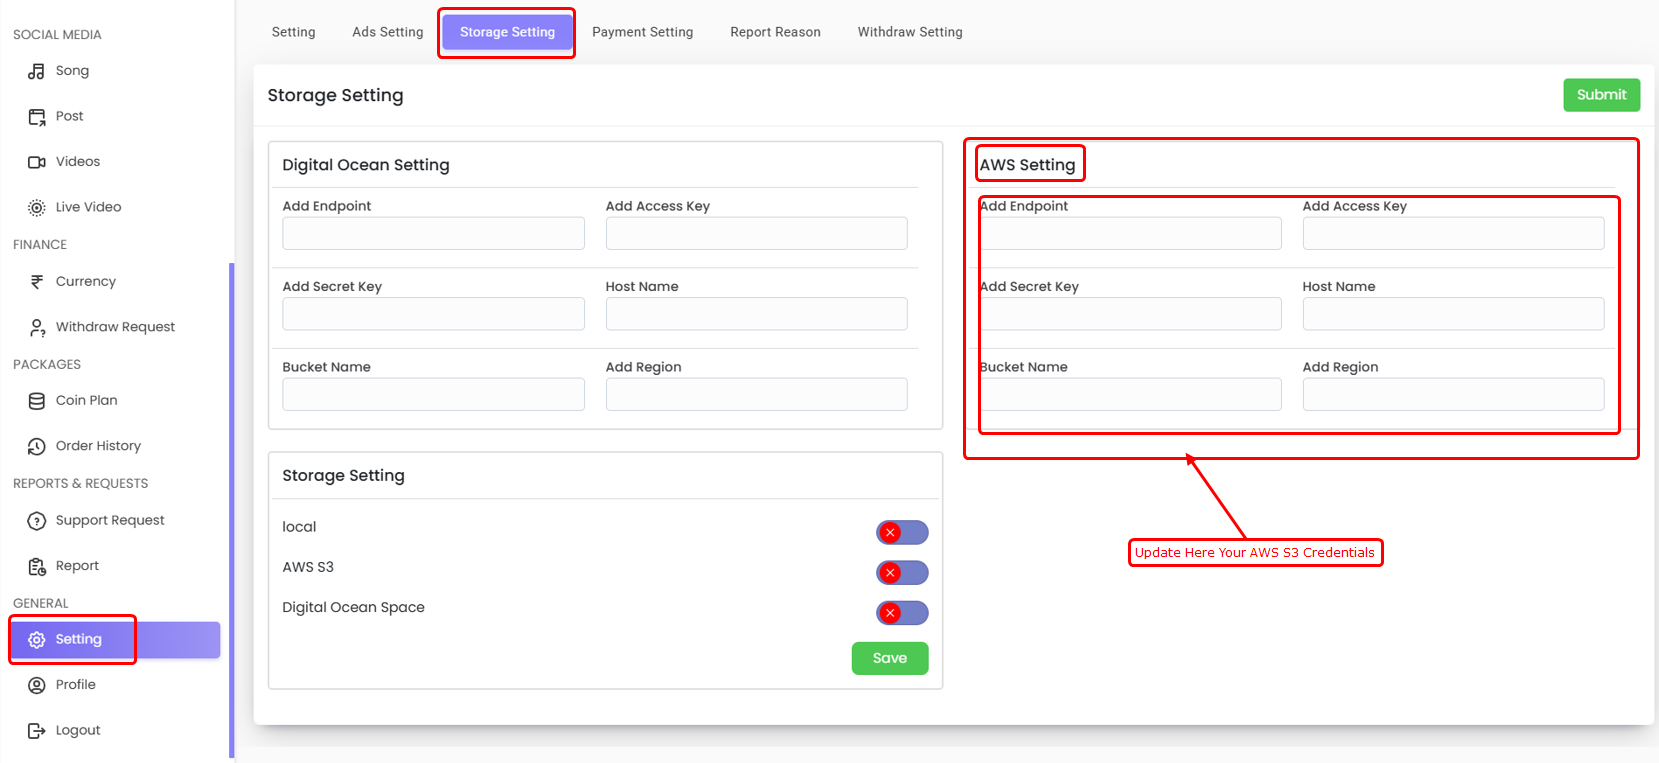Open the Coin Plan database icon

click(x=37, y=401)
